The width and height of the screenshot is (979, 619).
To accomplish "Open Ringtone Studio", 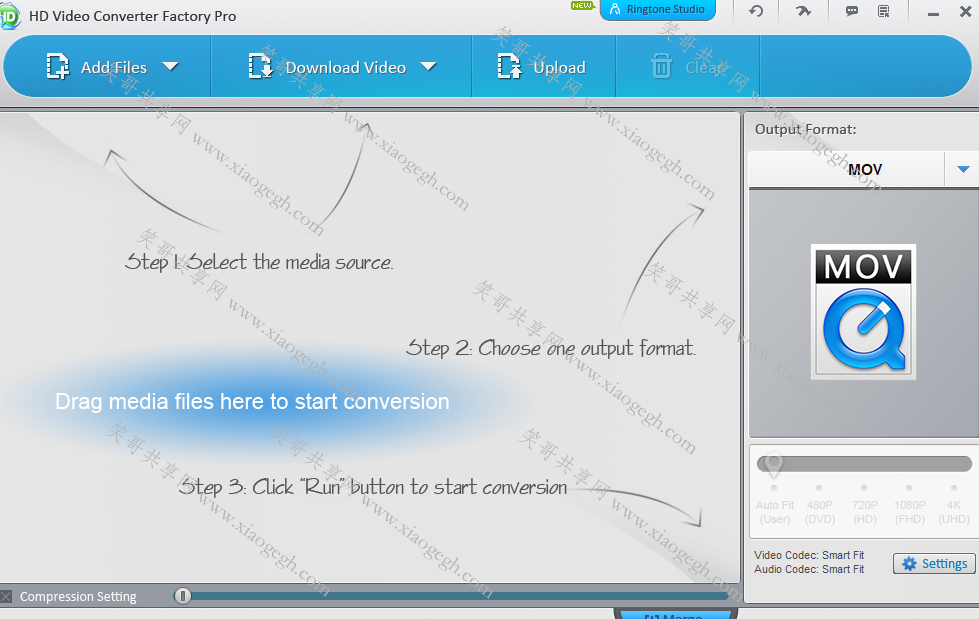I will [657, 9].
